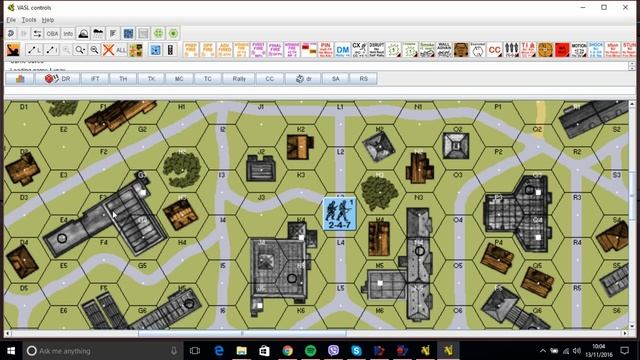Click the black vertical strip icon
The image size is (640, 360).
point(170,50)
